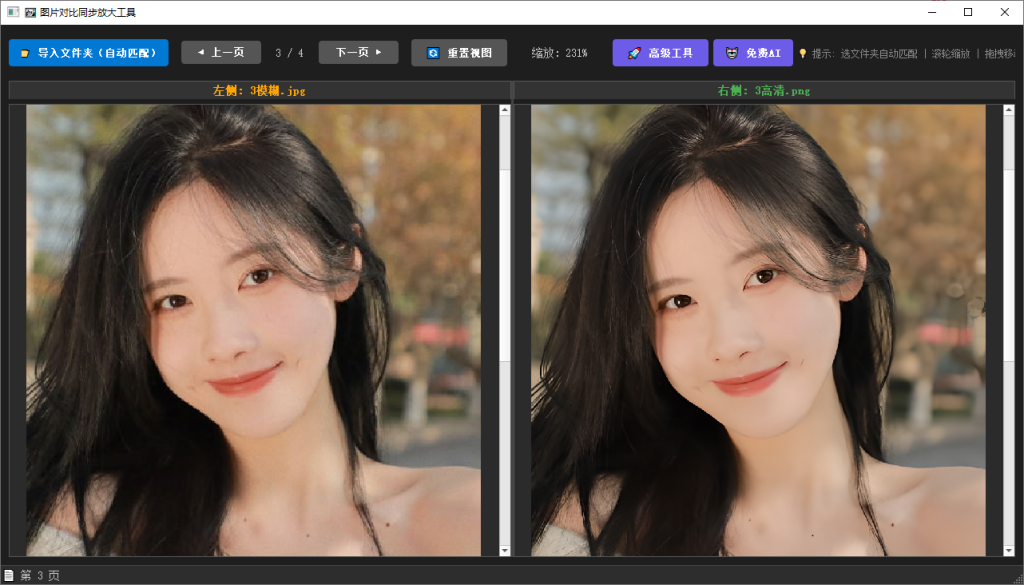Open the 高级工具 advanced tools button
Image resolution: width=1024 pixels, height=585 pixels.
[660, 53]
